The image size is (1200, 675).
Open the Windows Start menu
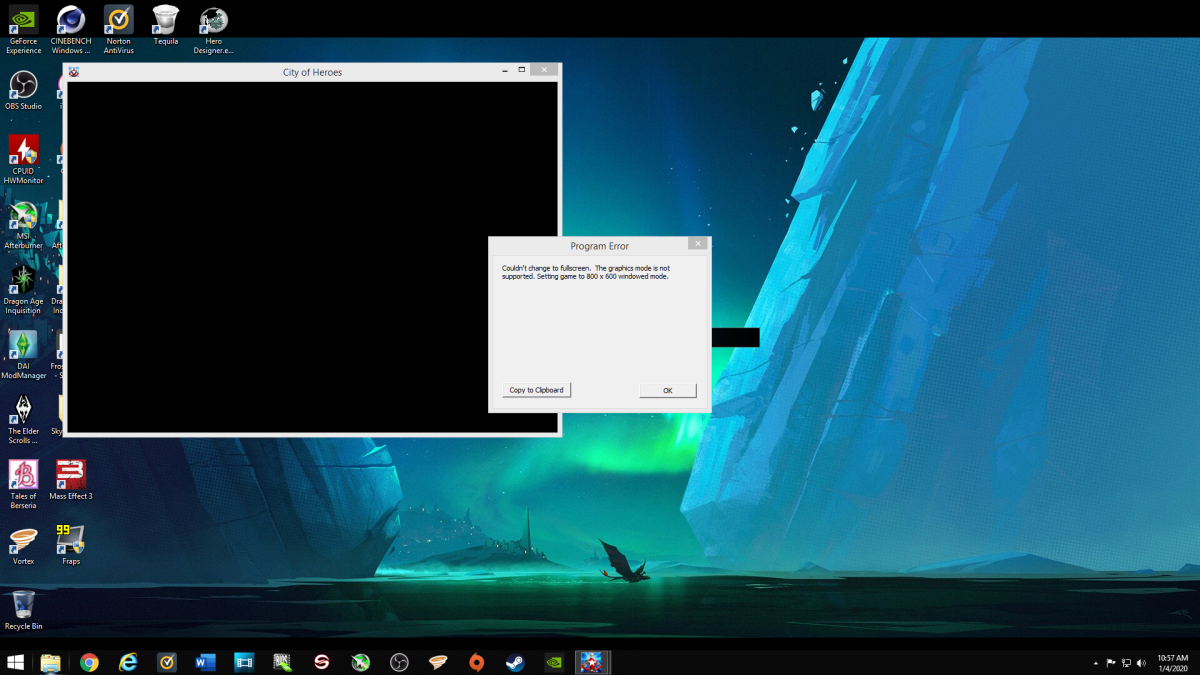(x=16, y=662)
